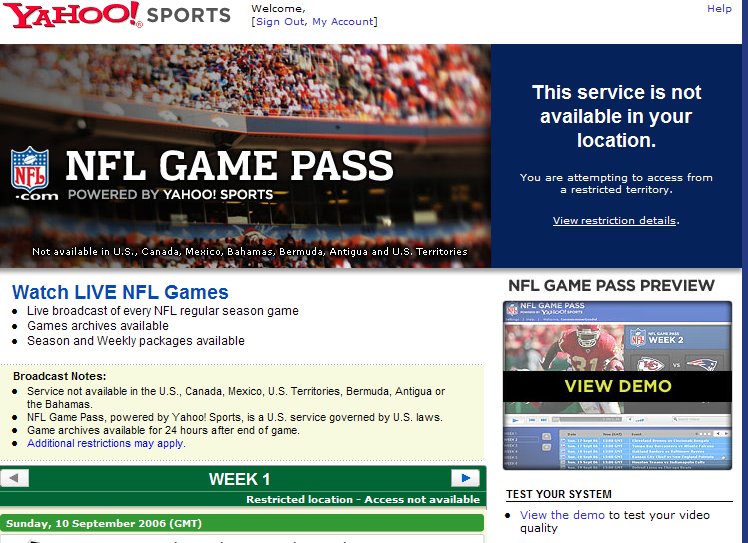Open the Help page
Image resolution: width=748 pixels, height=543 pixels.
(719, 8)
